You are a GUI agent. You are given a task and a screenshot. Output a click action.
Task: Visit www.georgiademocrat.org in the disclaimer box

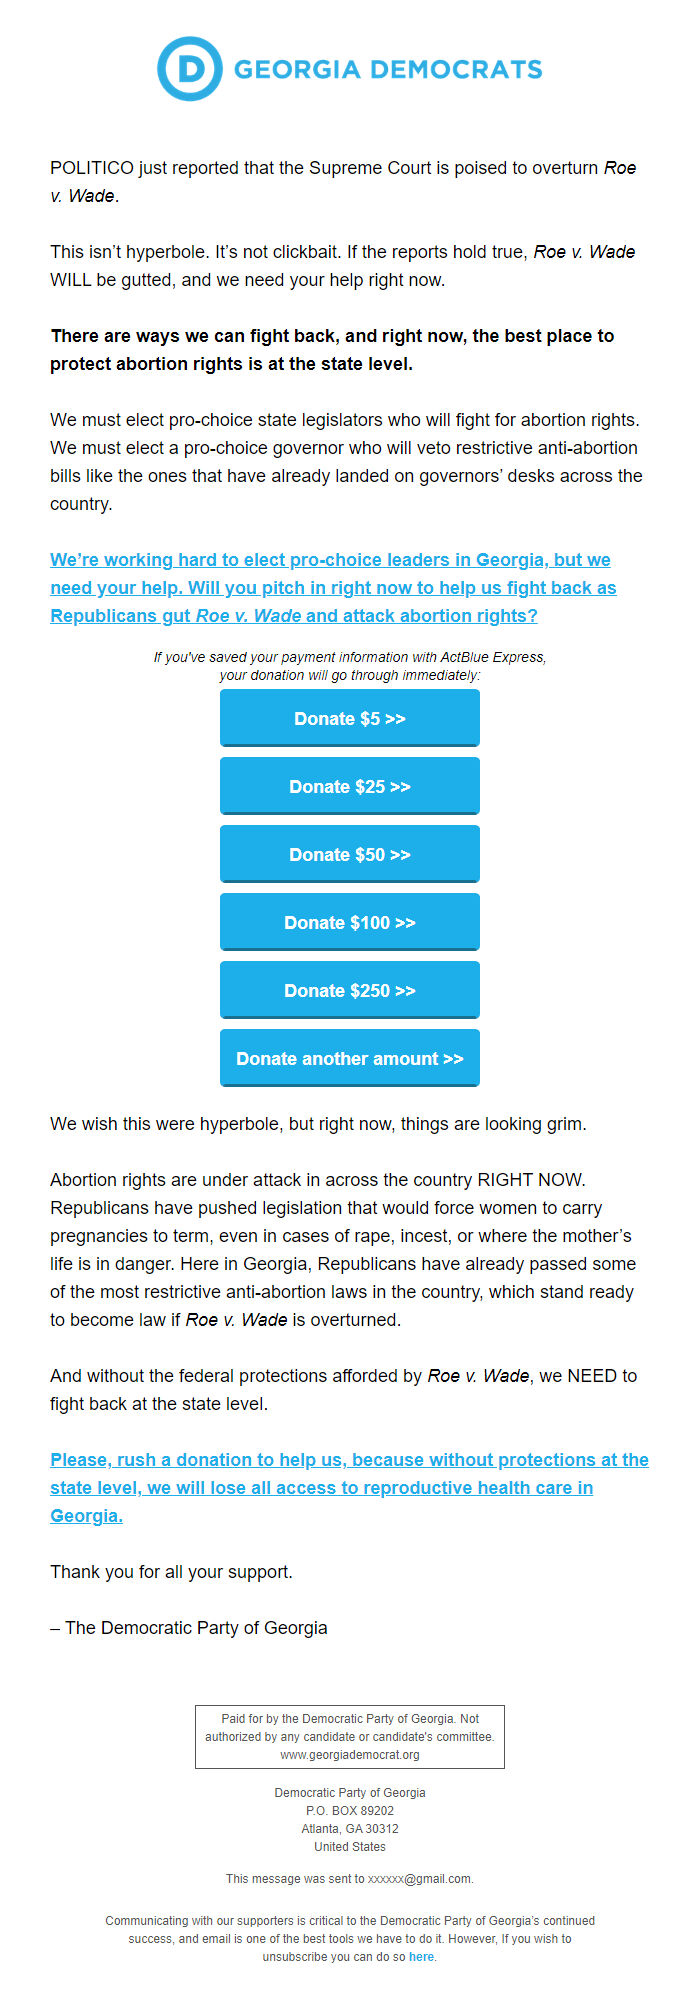350,1755
